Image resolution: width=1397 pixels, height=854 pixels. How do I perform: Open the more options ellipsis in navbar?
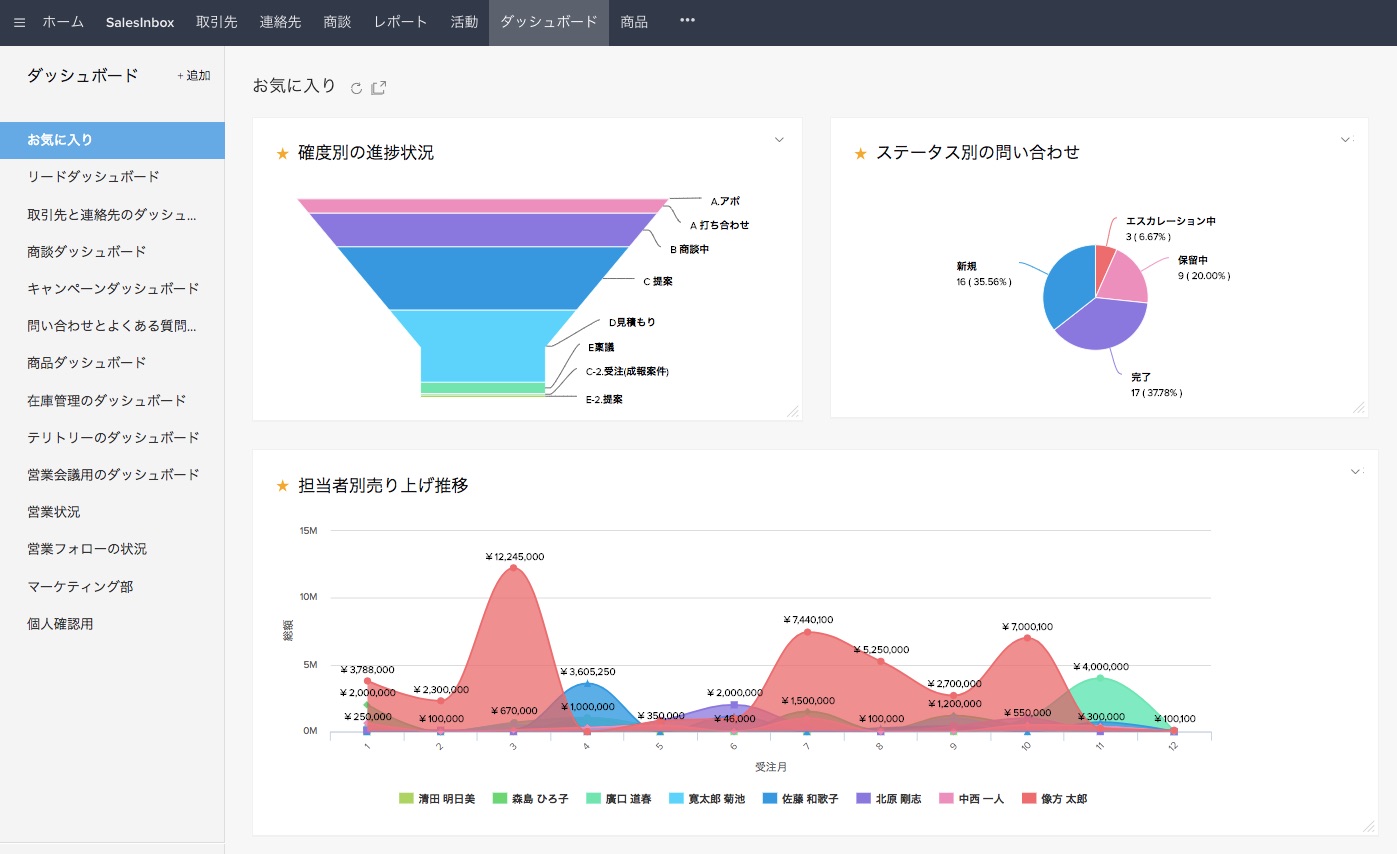tap(687, 21)
